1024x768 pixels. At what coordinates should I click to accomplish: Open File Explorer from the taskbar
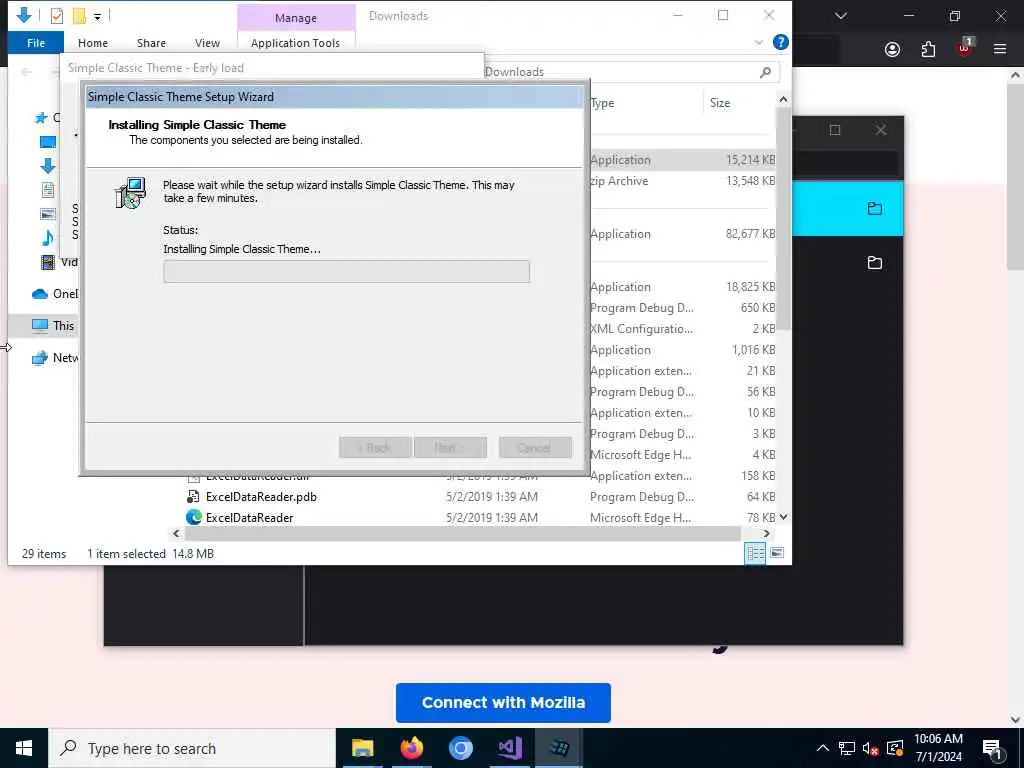coord(362,748)
